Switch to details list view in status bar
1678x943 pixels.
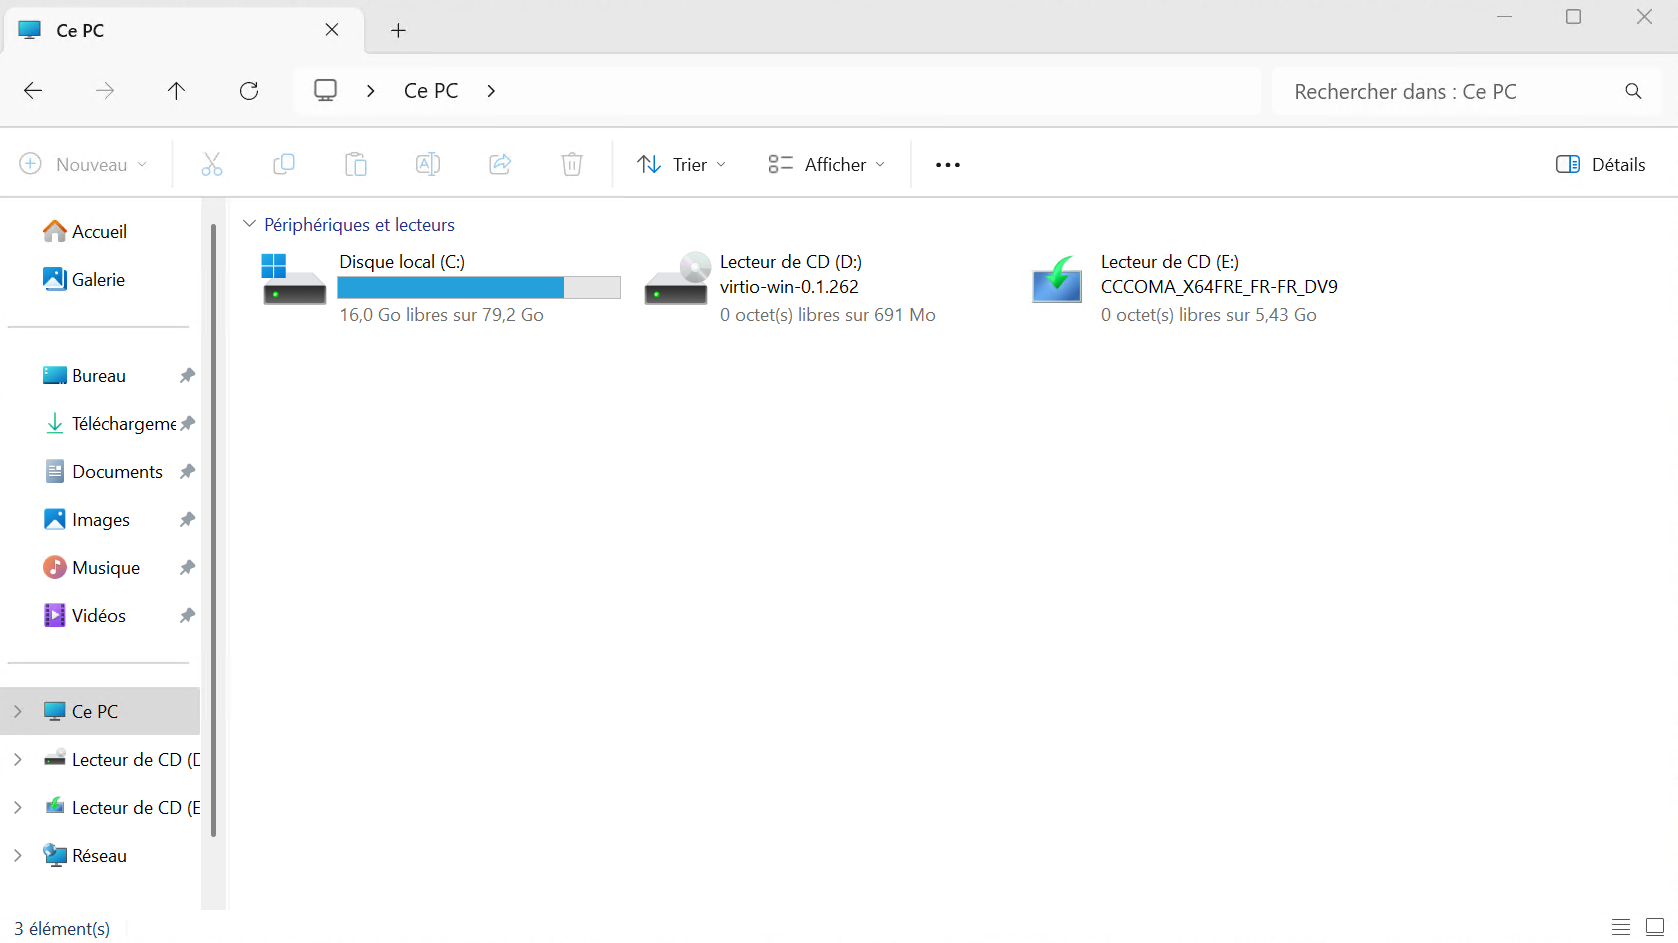[x=1621, y=927]
